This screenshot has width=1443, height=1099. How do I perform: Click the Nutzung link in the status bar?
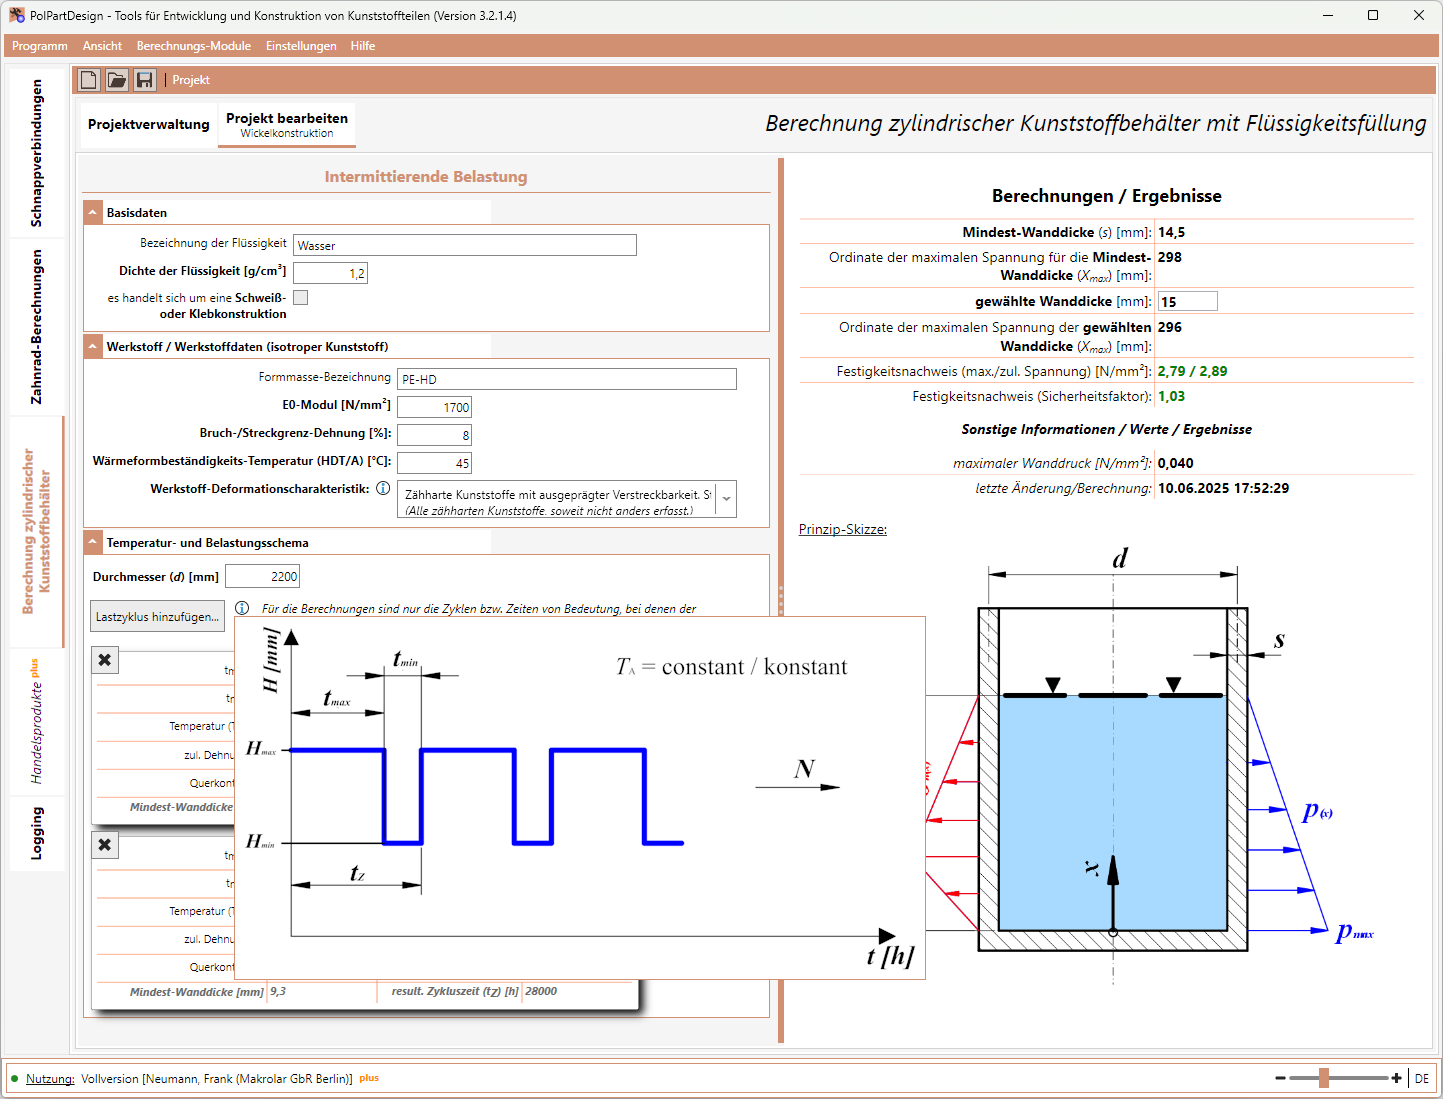(x=50, y=1079)
